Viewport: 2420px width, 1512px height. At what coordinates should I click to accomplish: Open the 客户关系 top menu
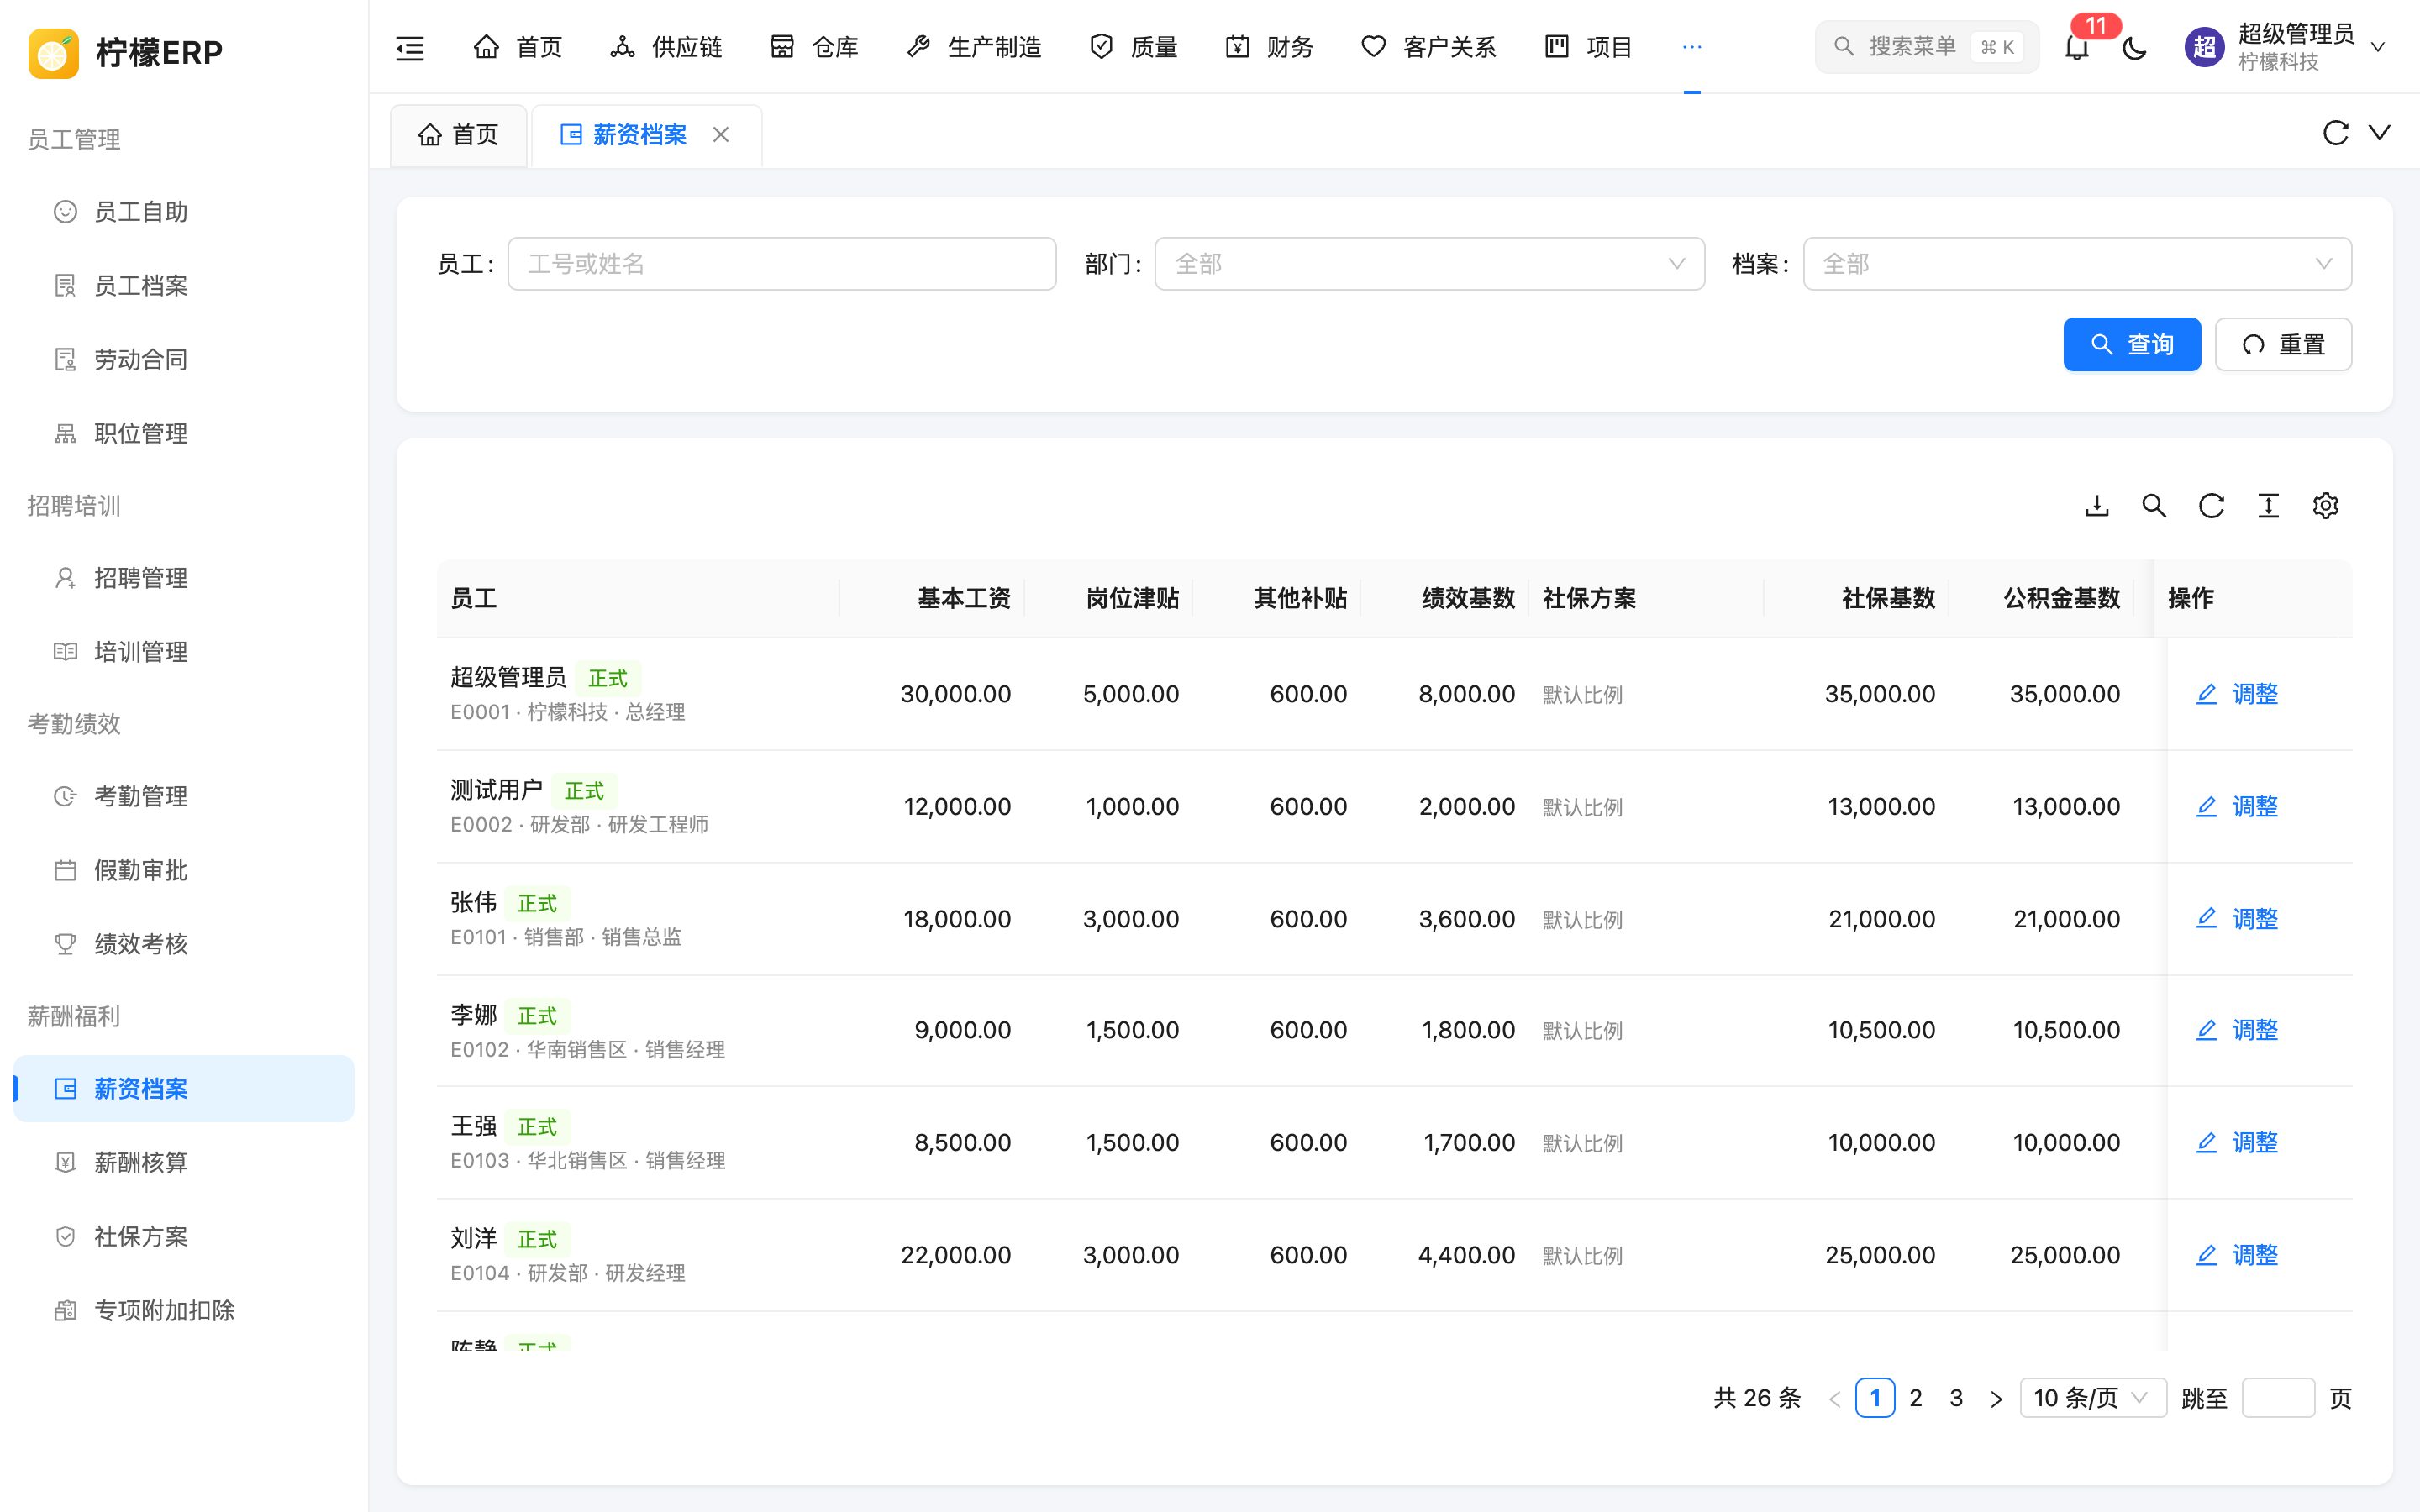(1428, 47)
